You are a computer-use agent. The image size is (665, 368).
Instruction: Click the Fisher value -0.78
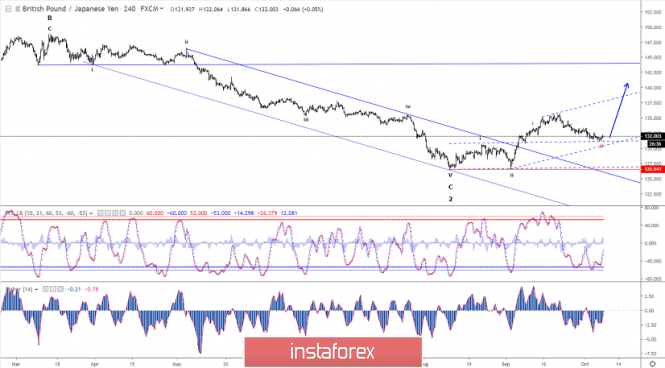click(92, 289)
